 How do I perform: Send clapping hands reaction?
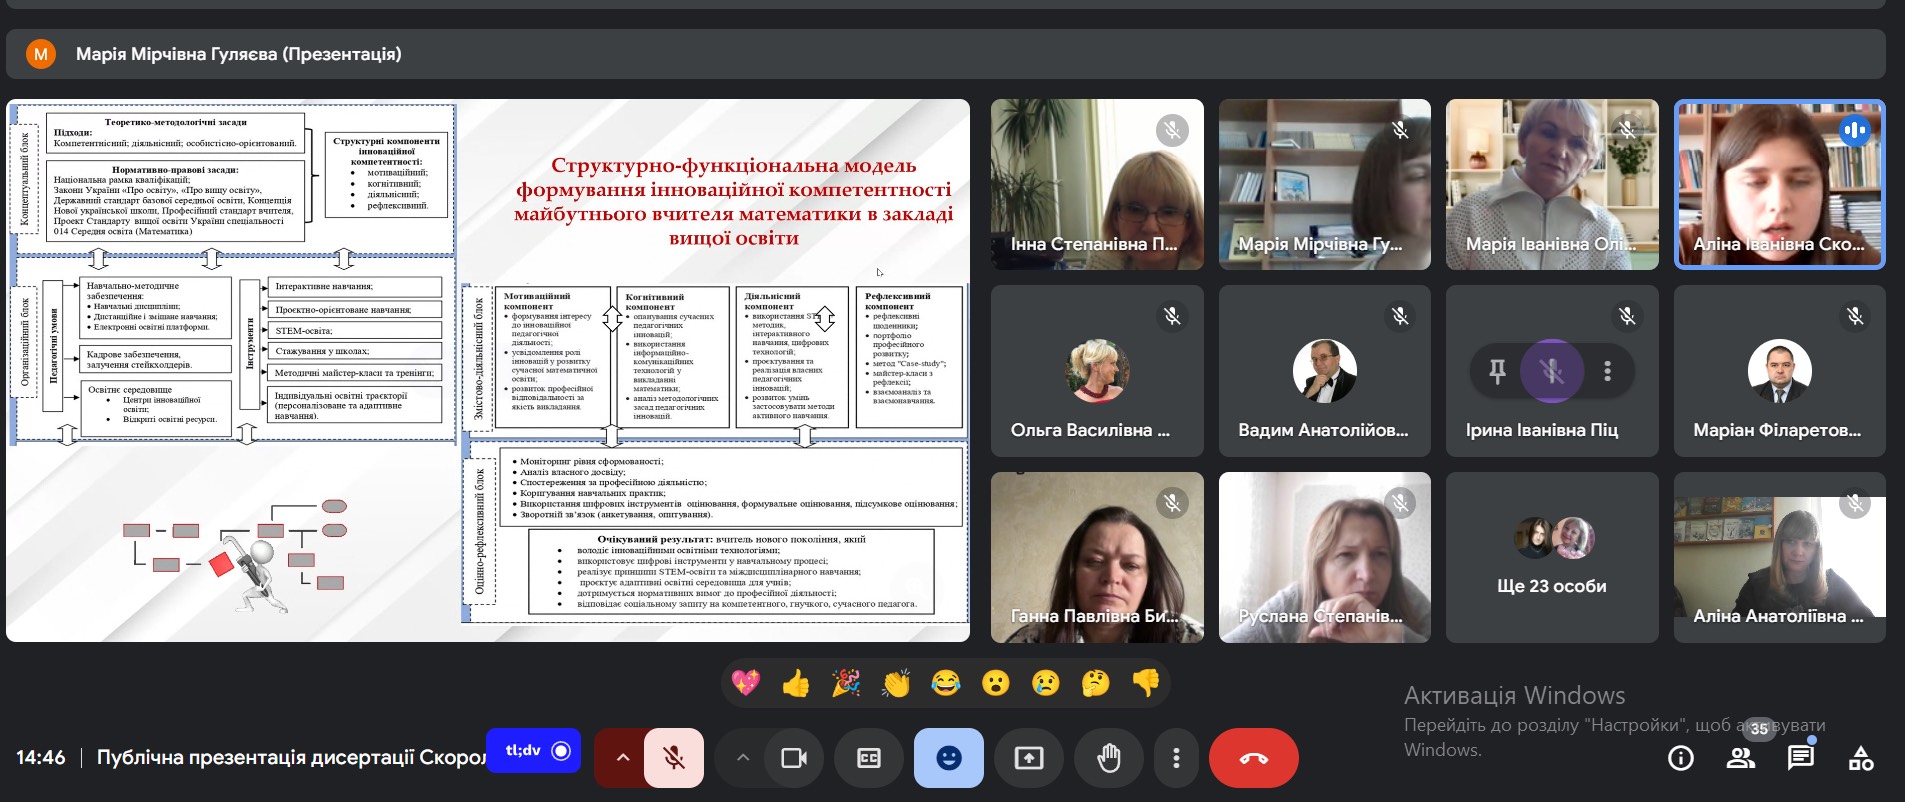pos(896,683)
